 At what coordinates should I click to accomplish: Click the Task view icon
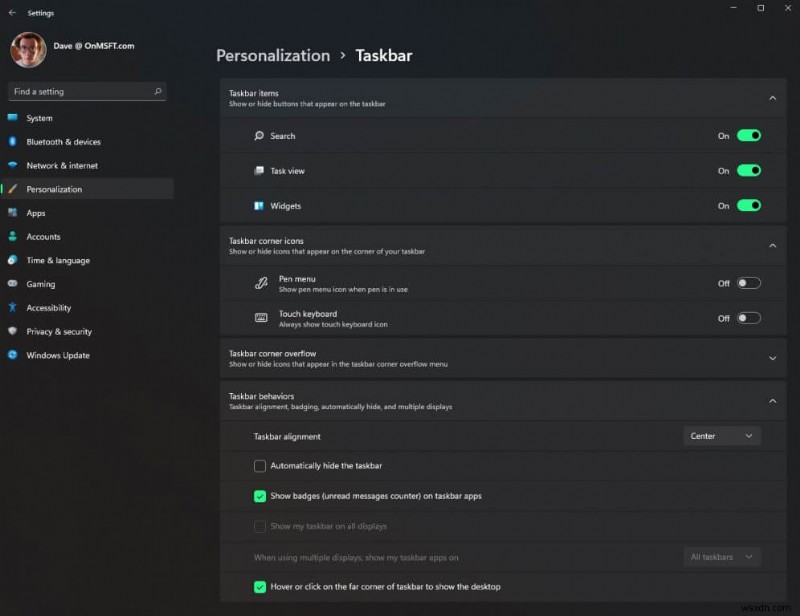pos(261,170)
